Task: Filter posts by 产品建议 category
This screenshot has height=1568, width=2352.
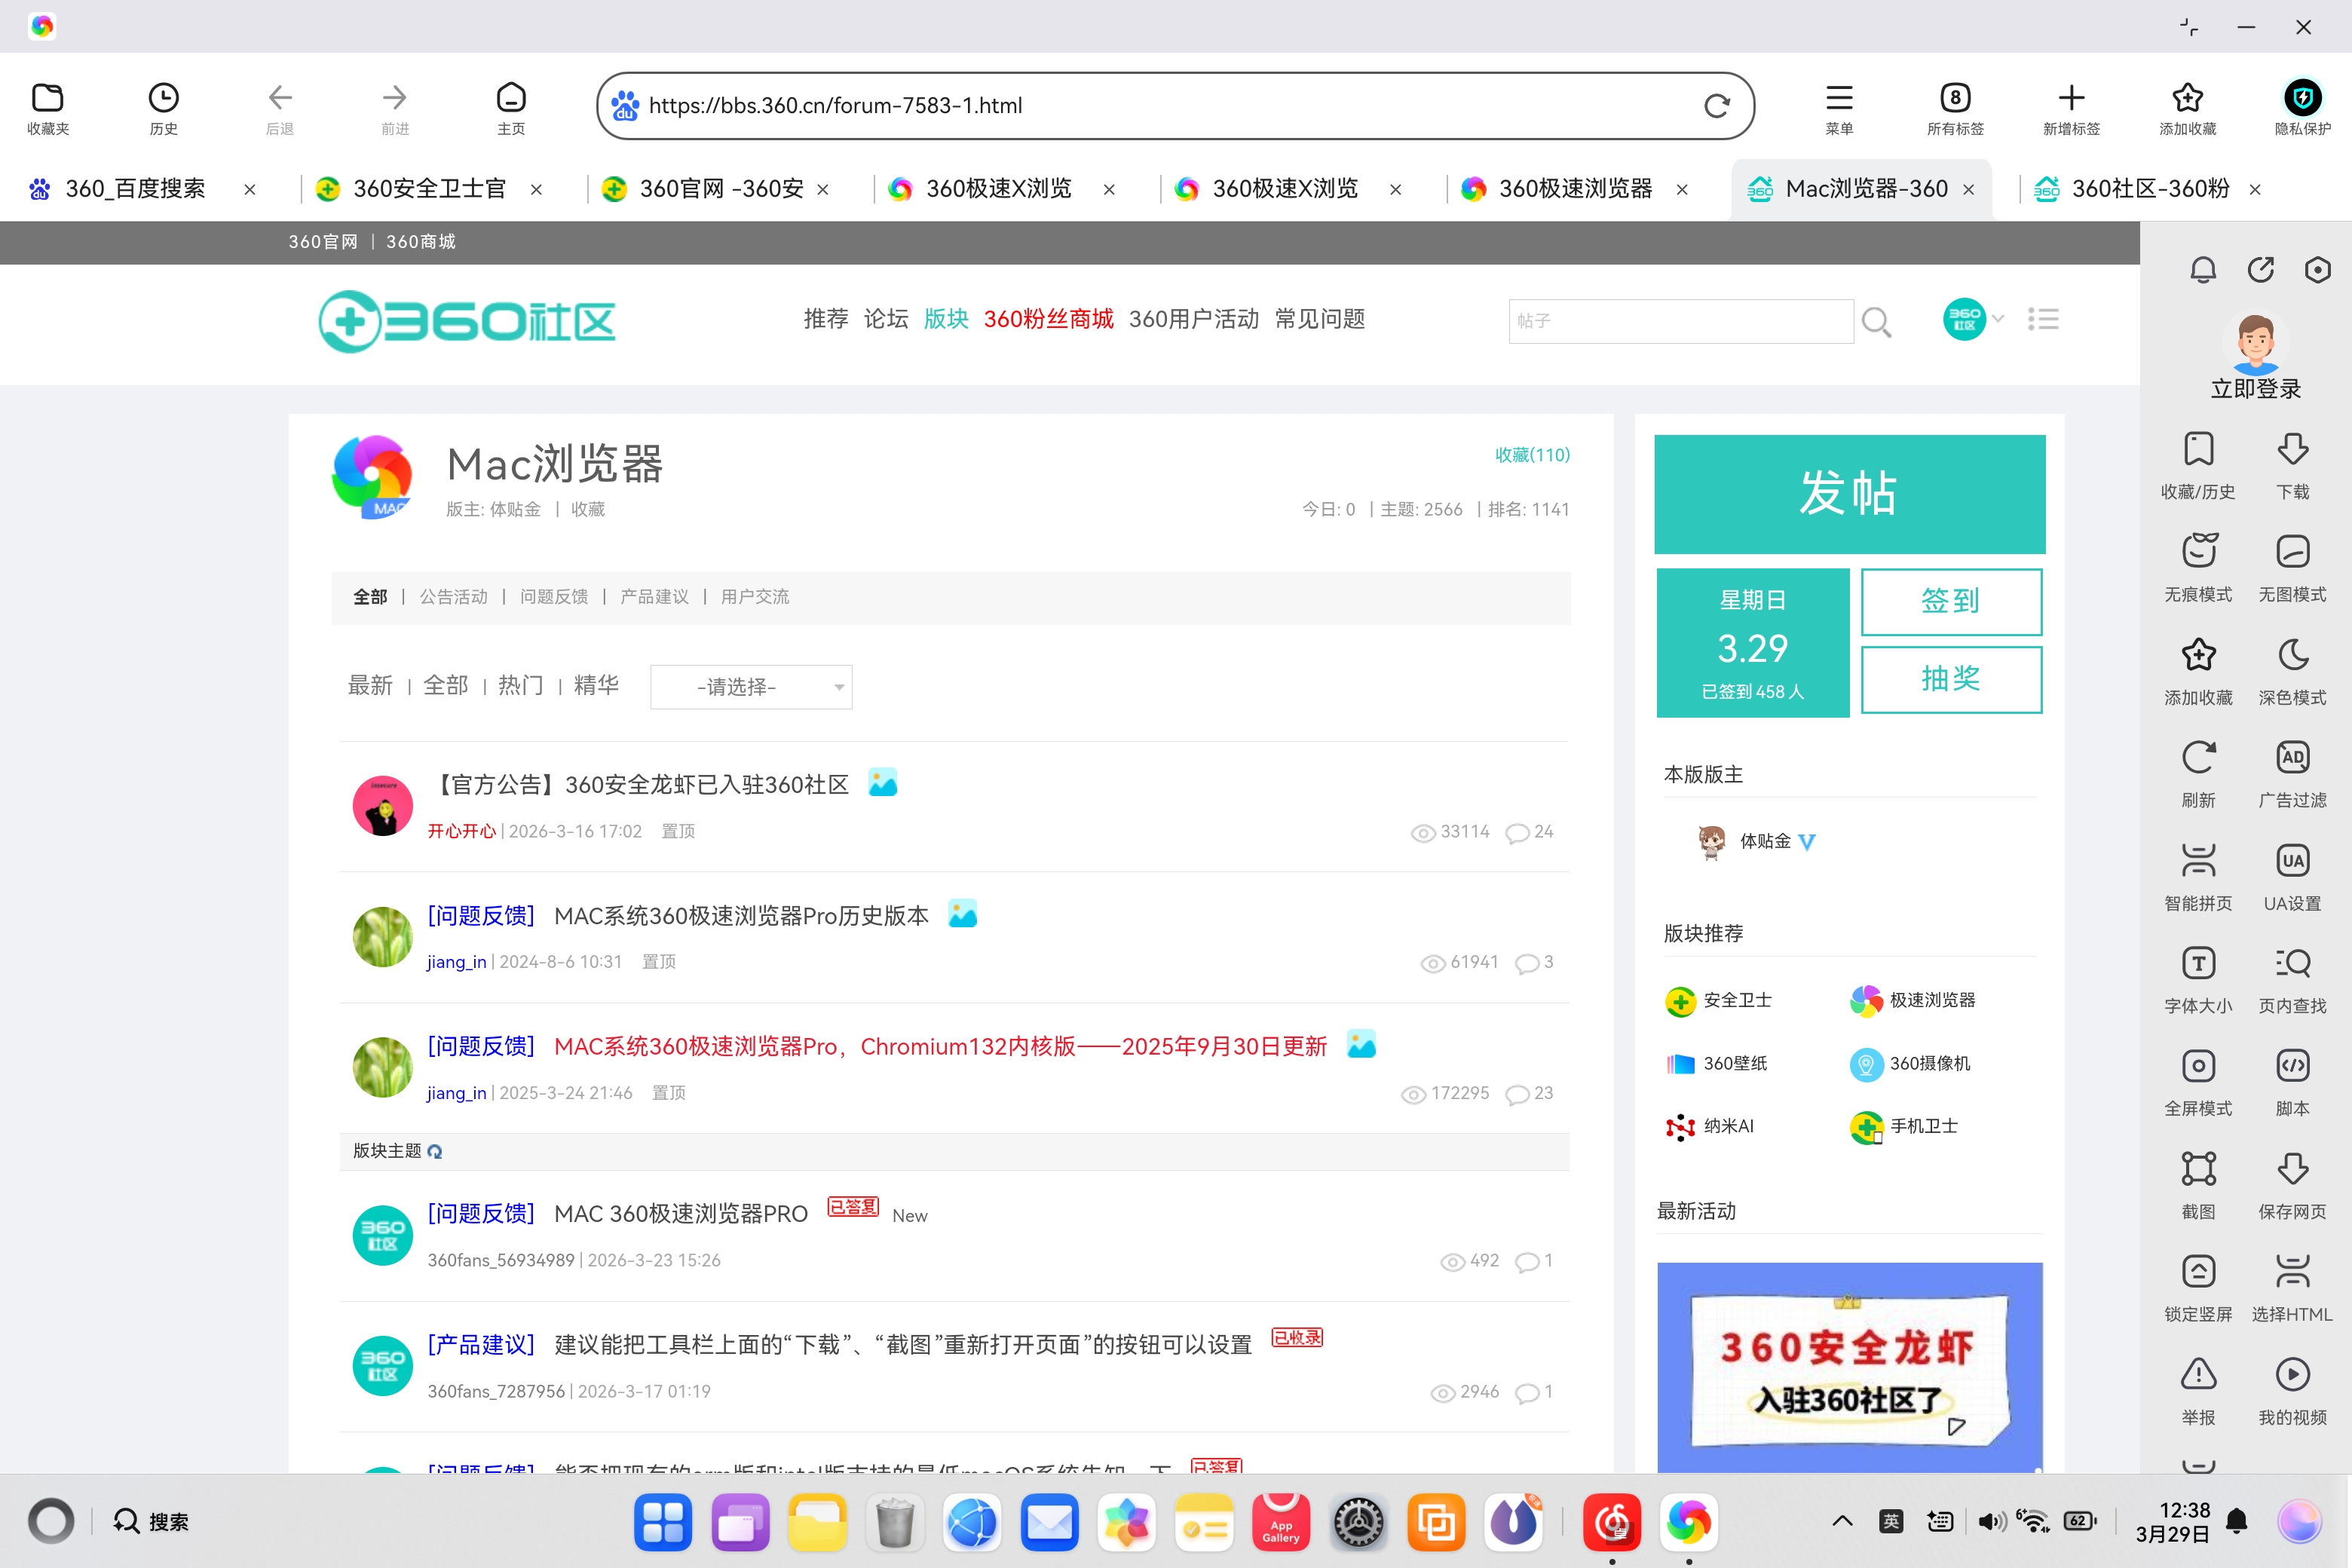Action: [655, 597]
